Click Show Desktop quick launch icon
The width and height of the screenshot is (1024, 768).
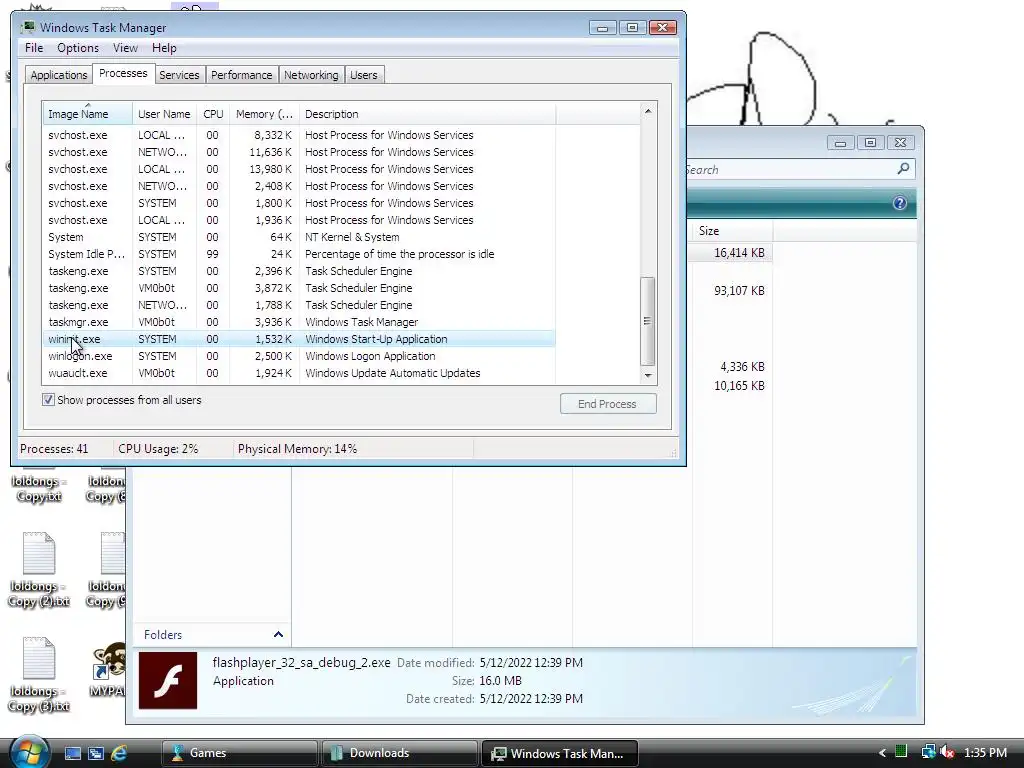pyautogui.click(x=72, y=753)
